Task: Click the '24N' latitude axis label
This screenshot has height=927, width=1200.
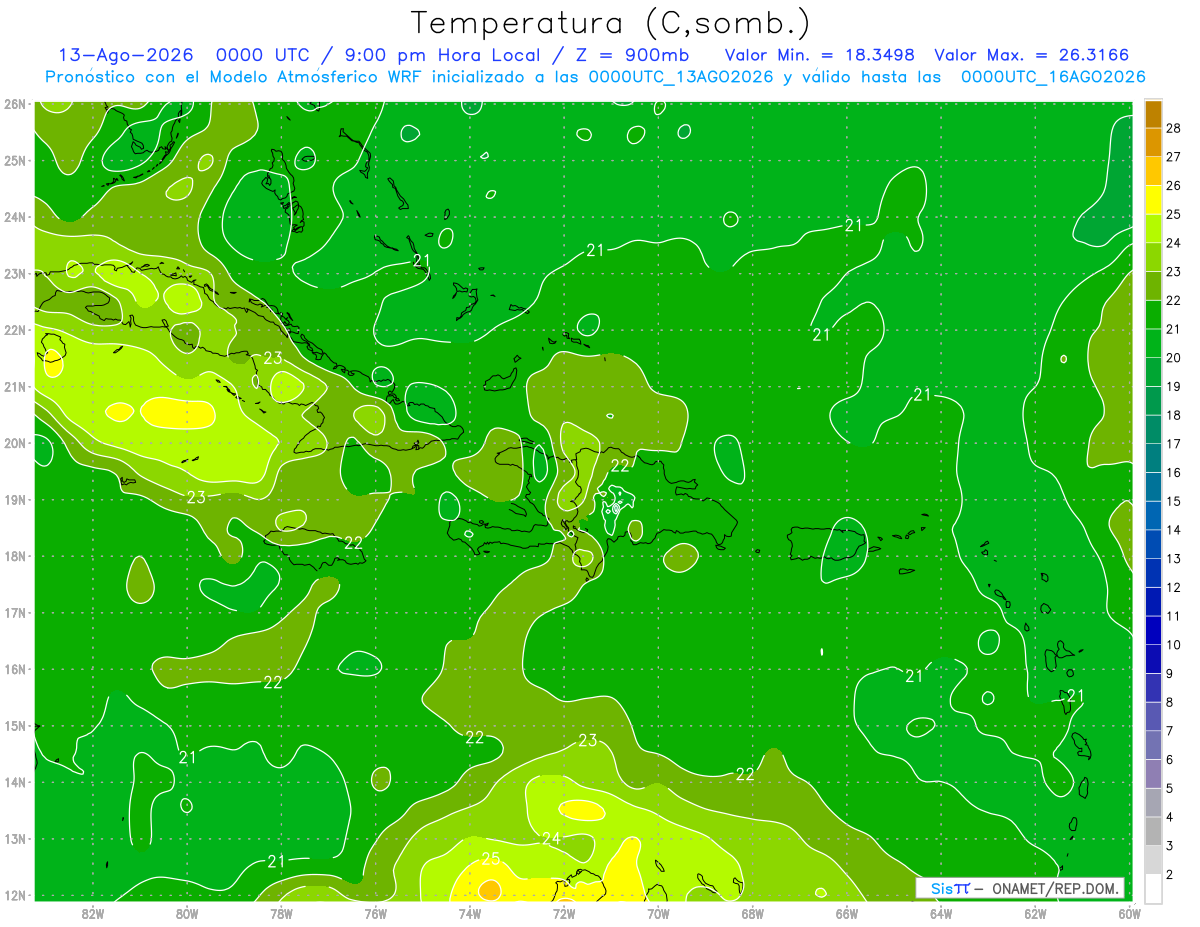Action: coord(15,217)
